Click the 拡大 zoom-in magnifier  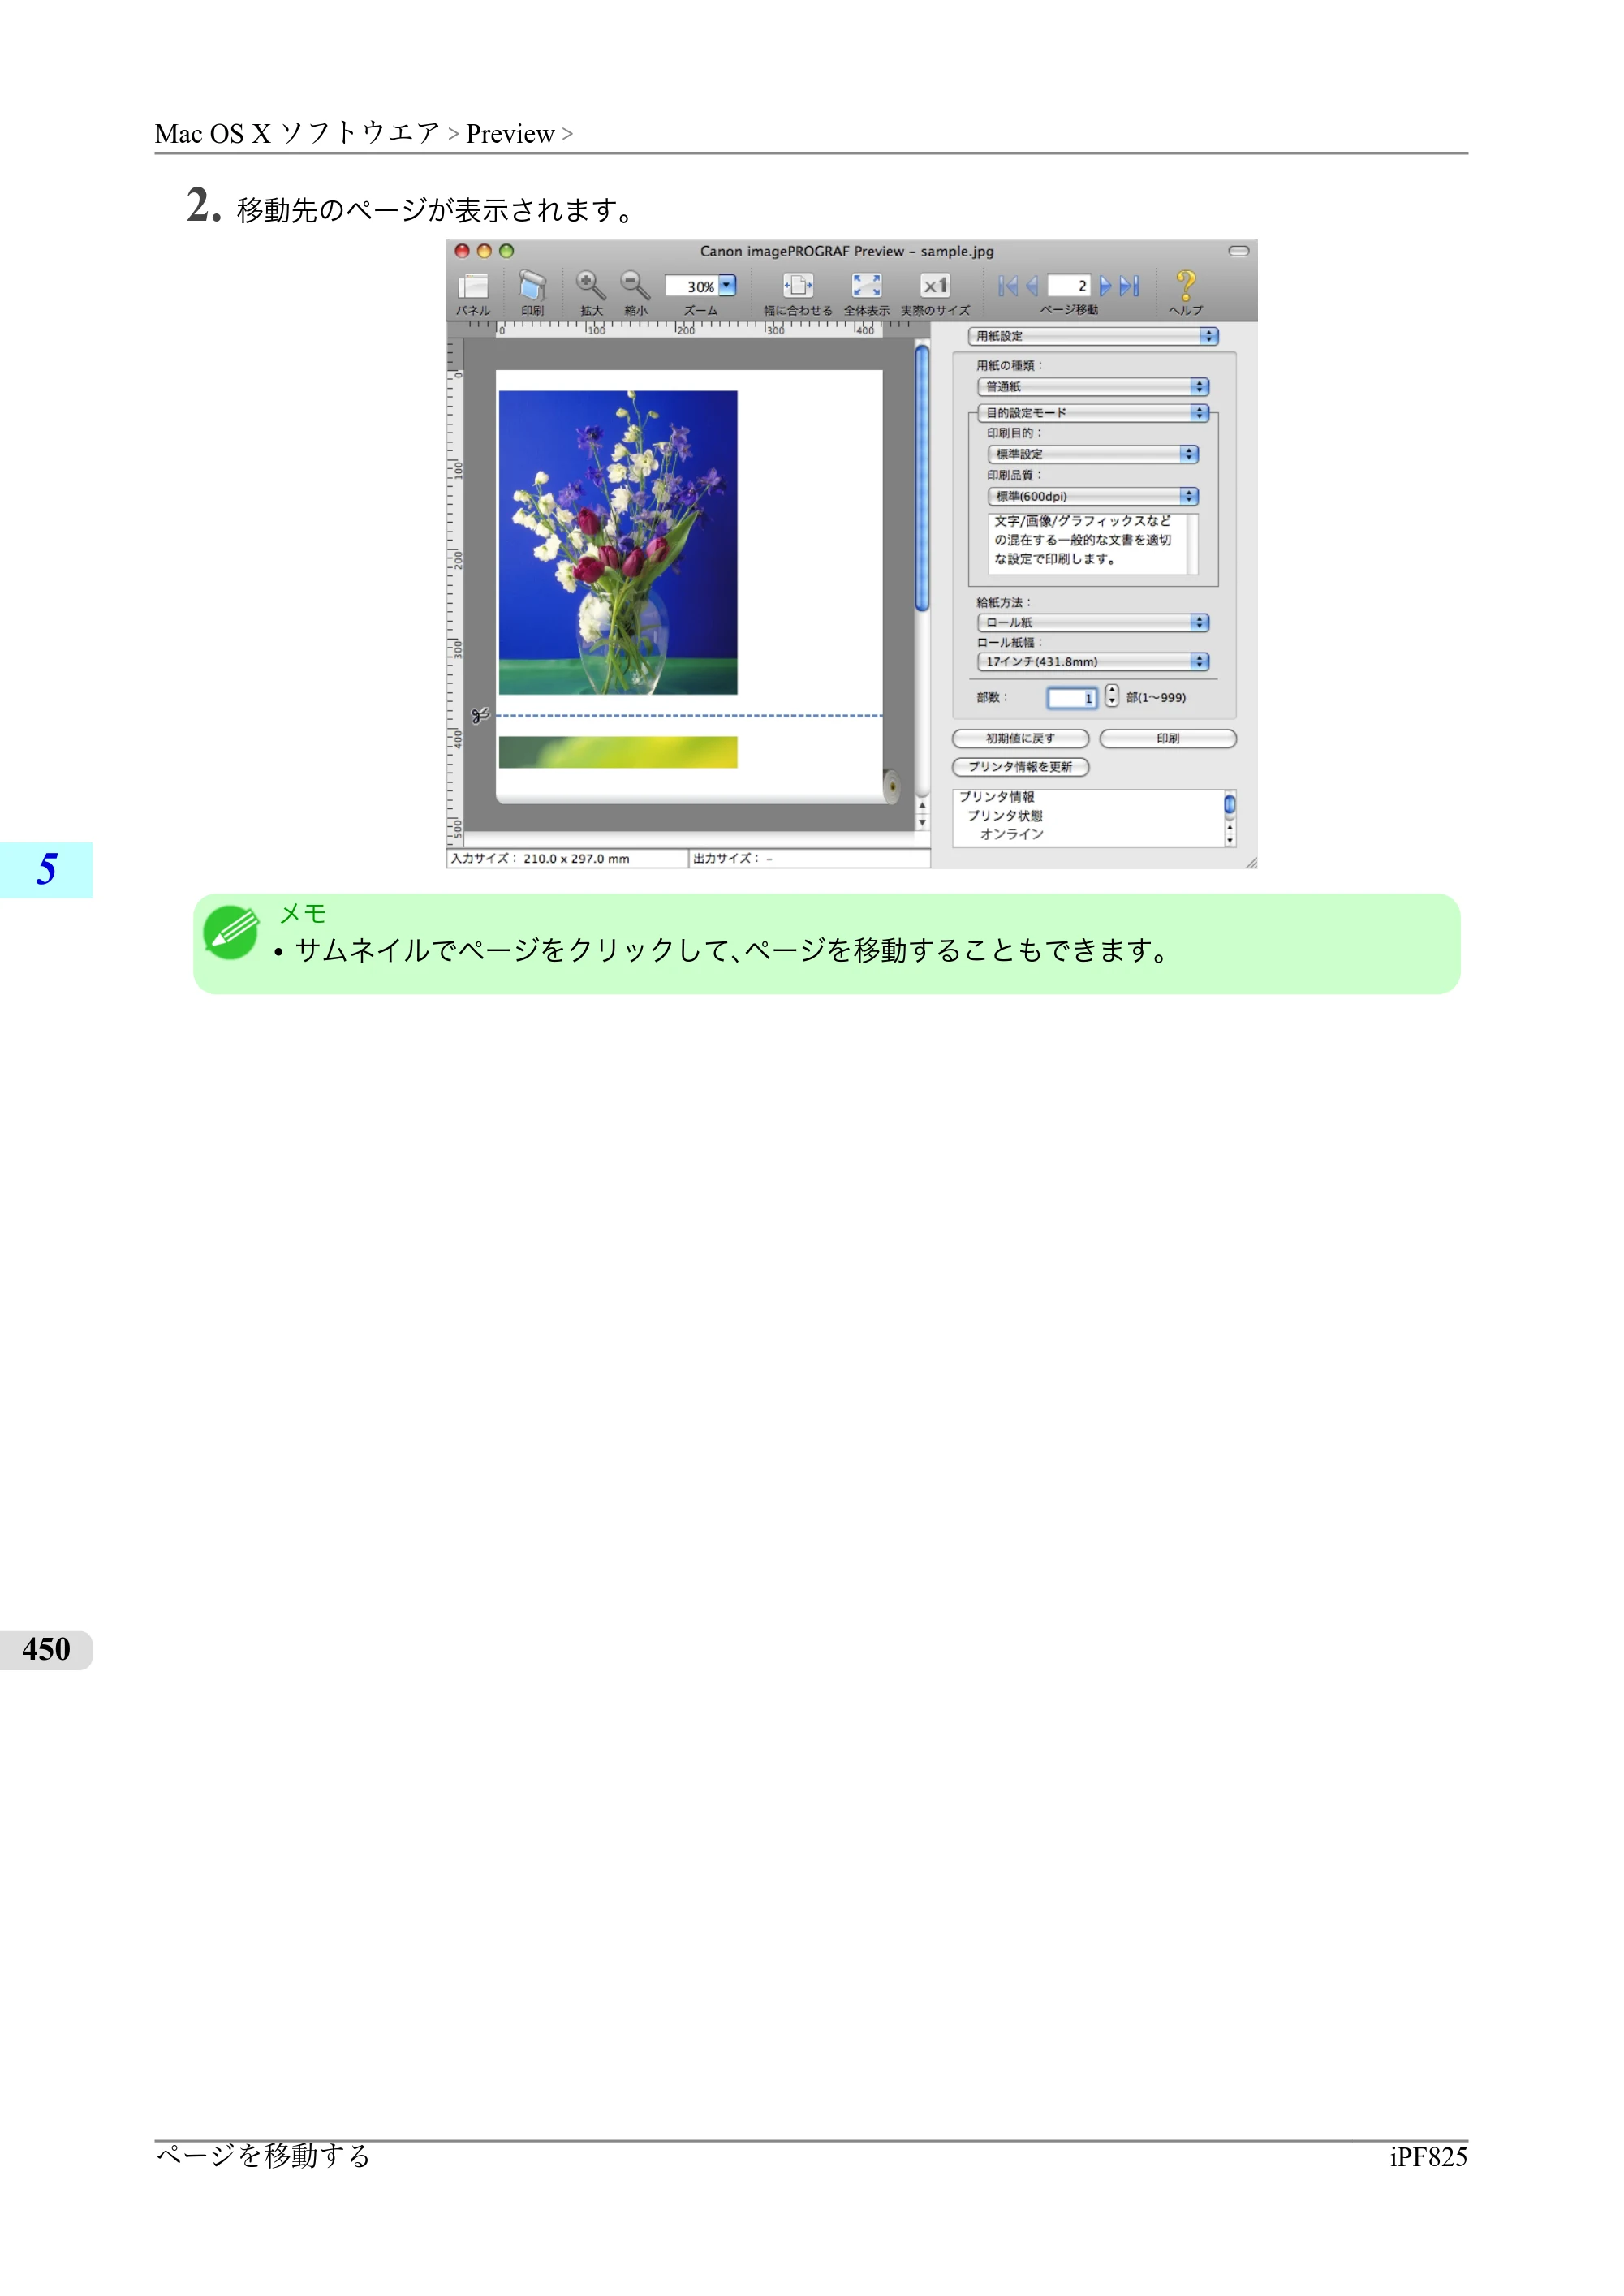click(590, 286)
